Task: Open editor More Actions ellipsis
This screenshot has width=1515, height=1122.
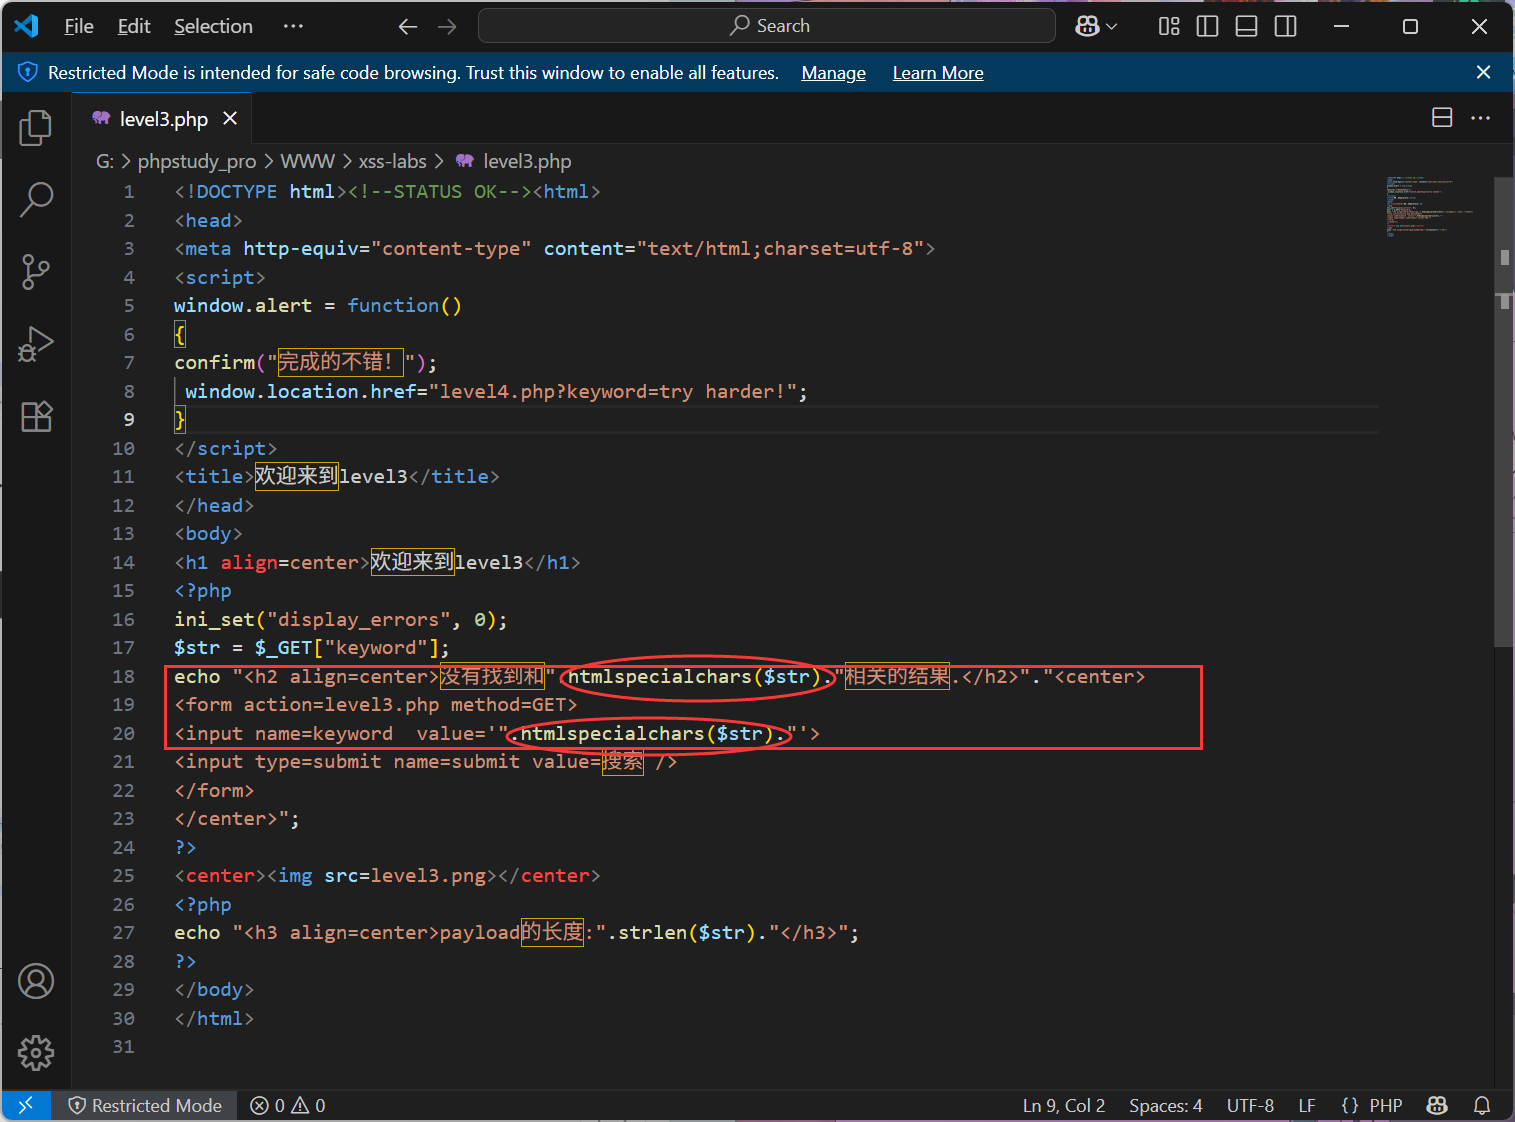Action: point(1481,118)
